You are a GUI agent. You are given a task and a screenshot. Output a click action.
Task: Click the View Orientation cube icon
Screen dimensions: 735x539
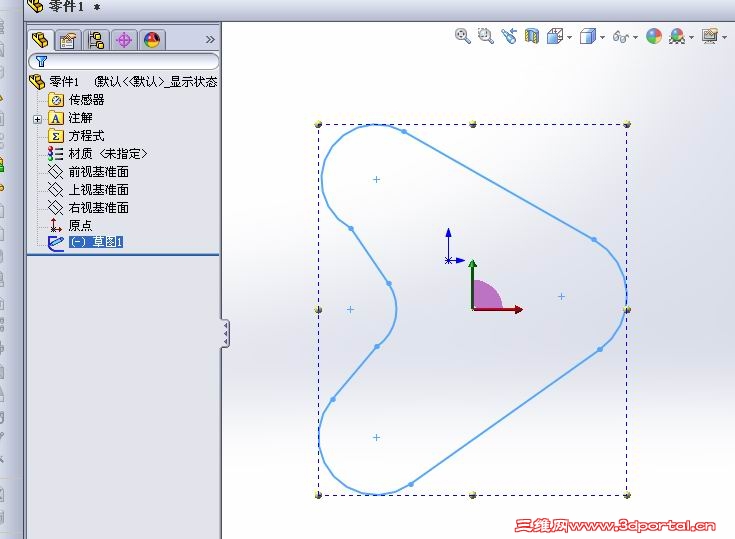point(555,36)
